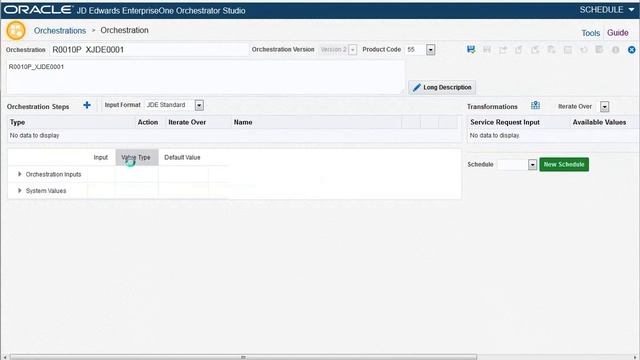Add an orchestration step with the plus icon
This screenshot has height=360, width=640.
87,105
